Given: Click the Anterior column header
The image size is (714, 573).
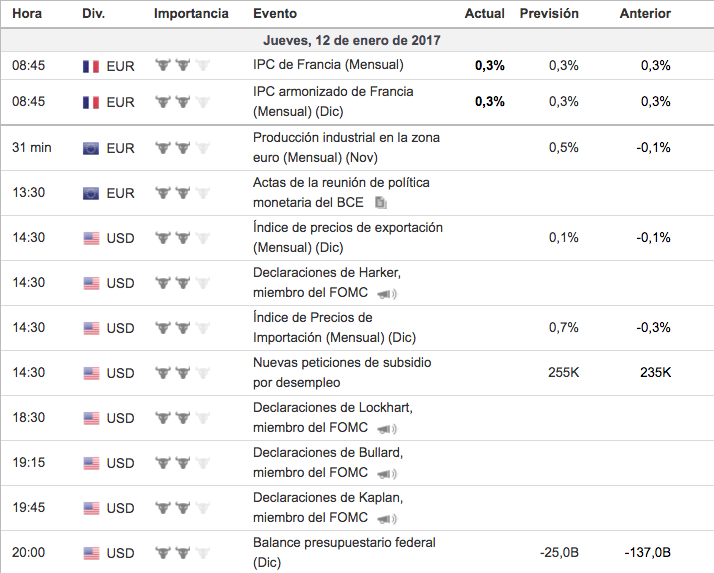Looking at the screenshot, I should [645, 14].
